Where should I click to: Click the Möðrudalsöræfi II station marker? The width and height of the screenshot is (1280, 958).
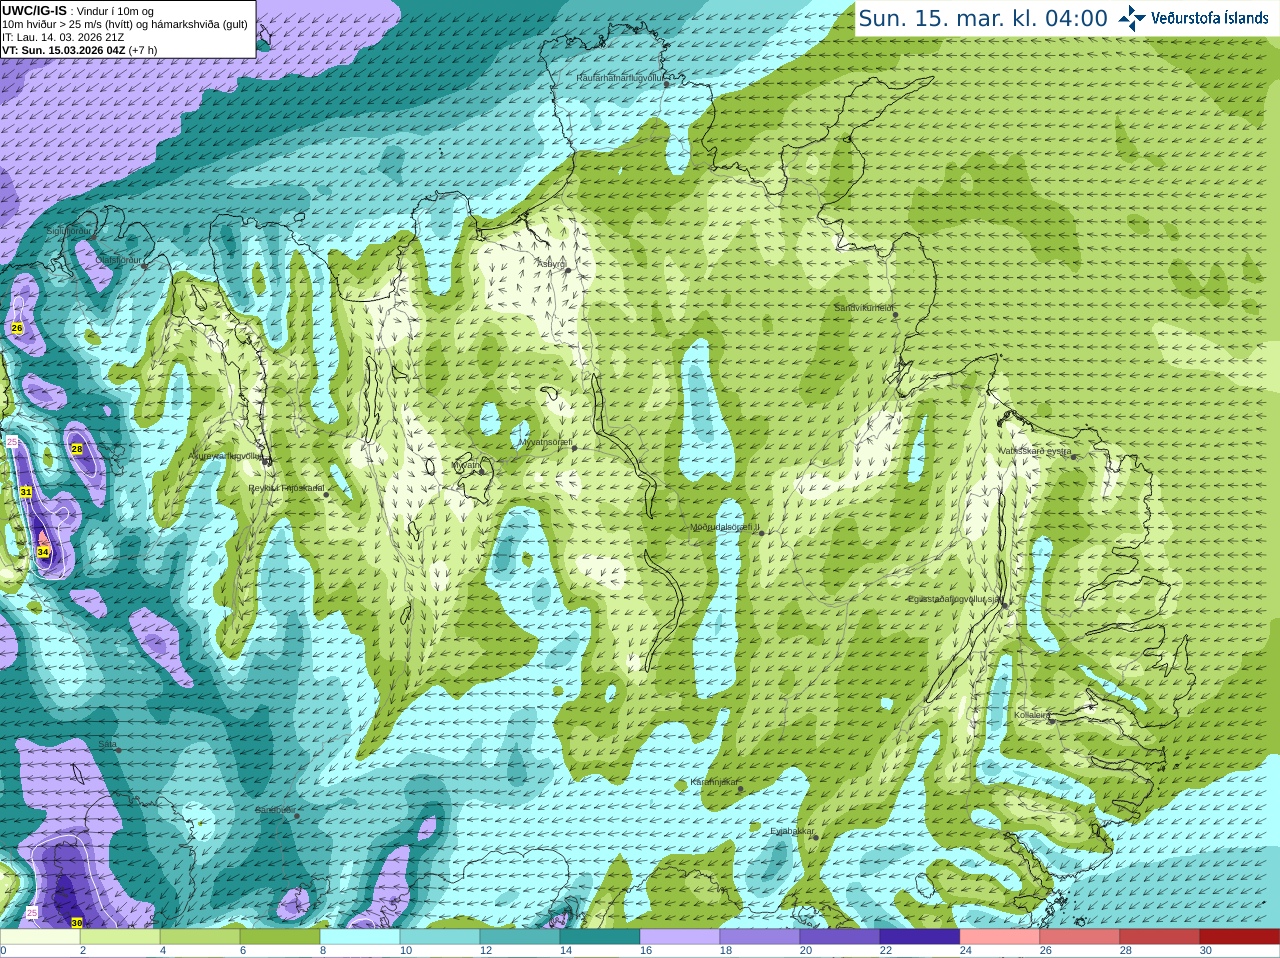coord(761,533)
